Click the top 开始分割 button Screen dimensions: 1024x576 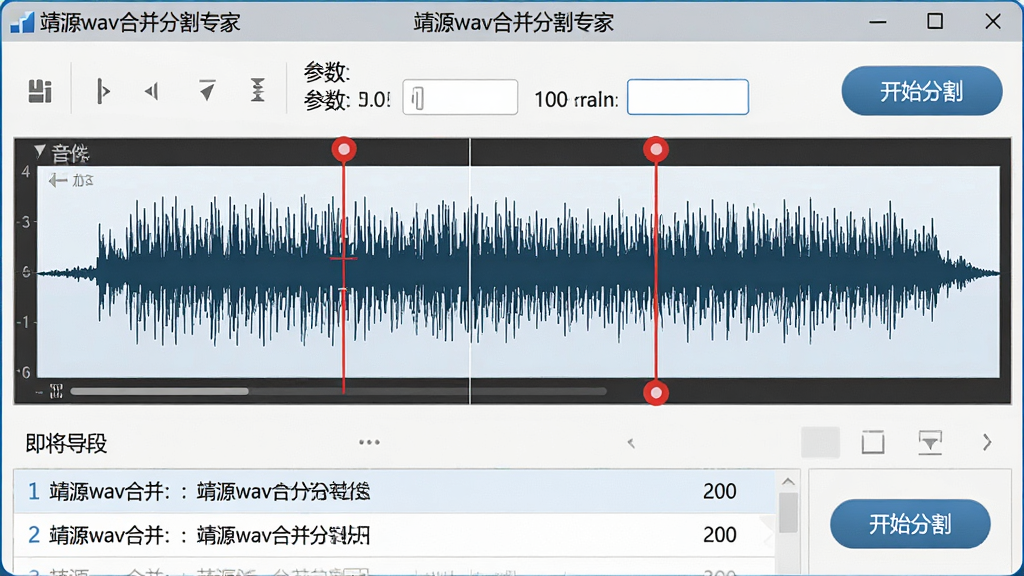[921, 91]
